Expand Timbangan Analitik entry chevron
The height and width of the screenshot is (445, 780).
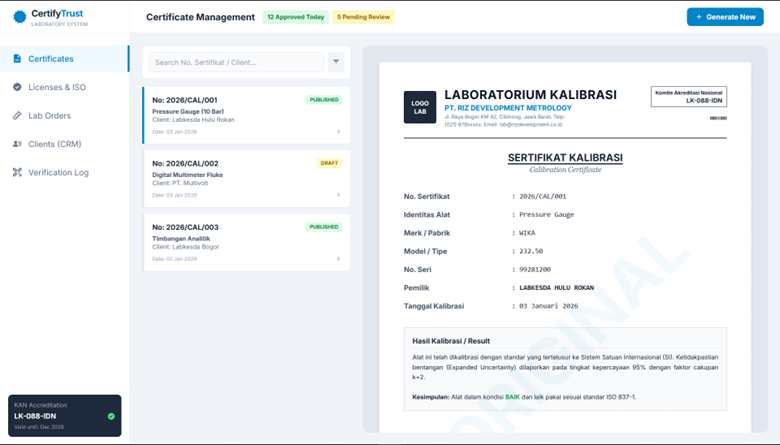[x=338, y=259]
